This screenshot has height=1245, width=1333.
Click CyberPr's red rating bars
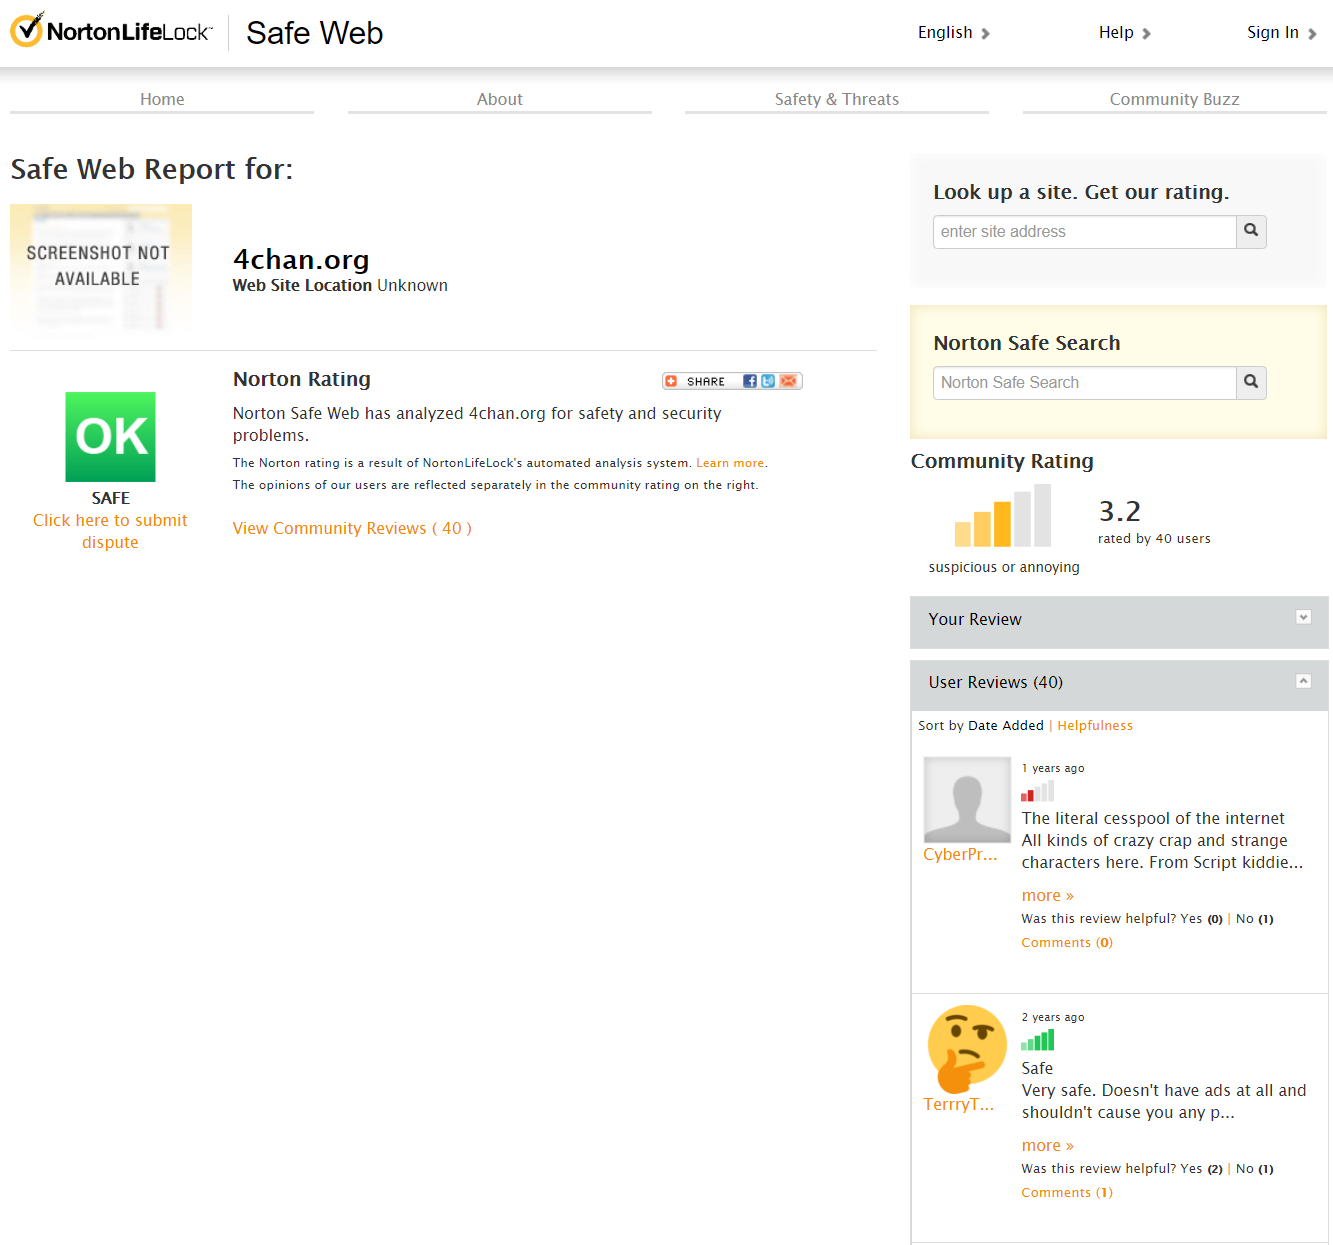(1038, 791)
